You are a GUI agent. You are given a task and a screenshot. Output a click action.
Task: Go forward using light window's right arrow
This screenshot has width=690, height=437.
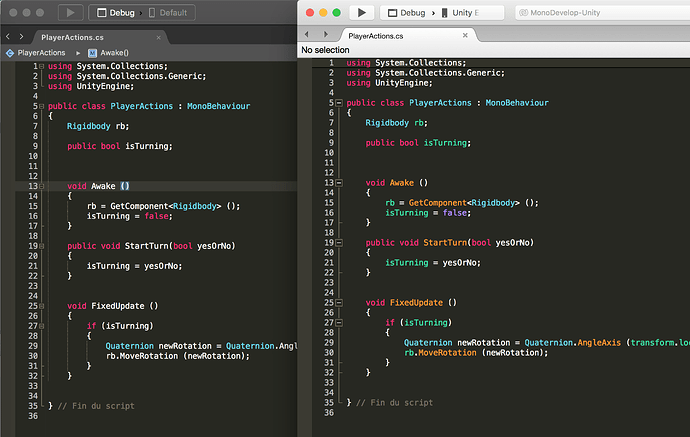tap(326, 34)
